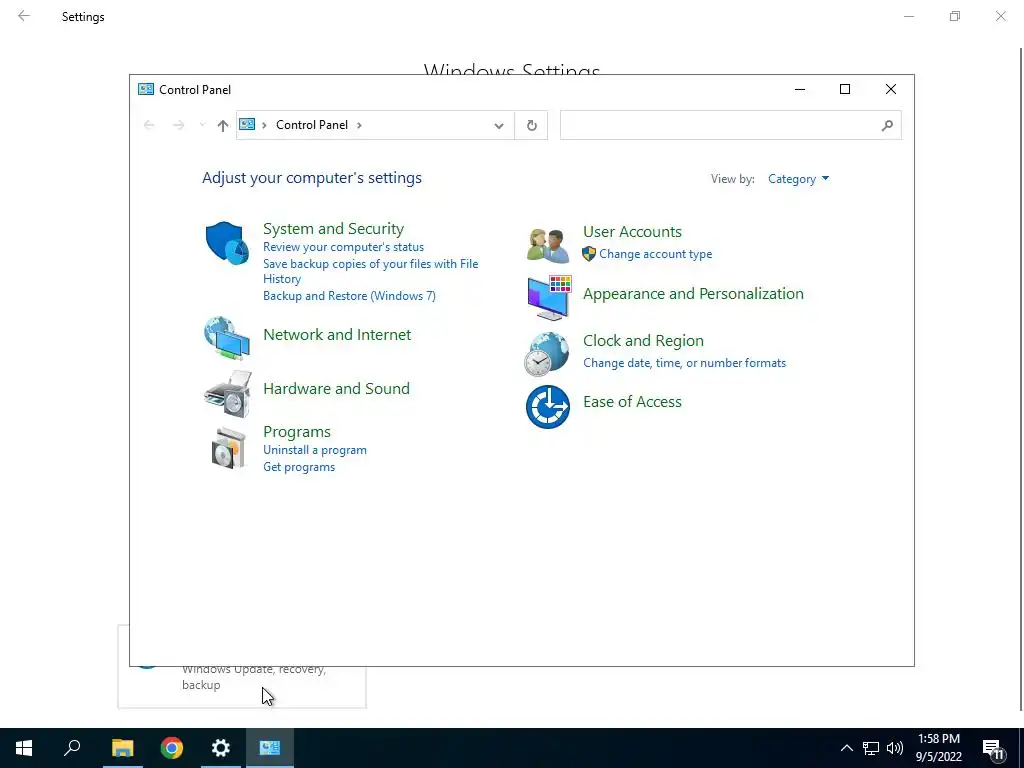Open Network and Internet globe icon

(227, 338)
